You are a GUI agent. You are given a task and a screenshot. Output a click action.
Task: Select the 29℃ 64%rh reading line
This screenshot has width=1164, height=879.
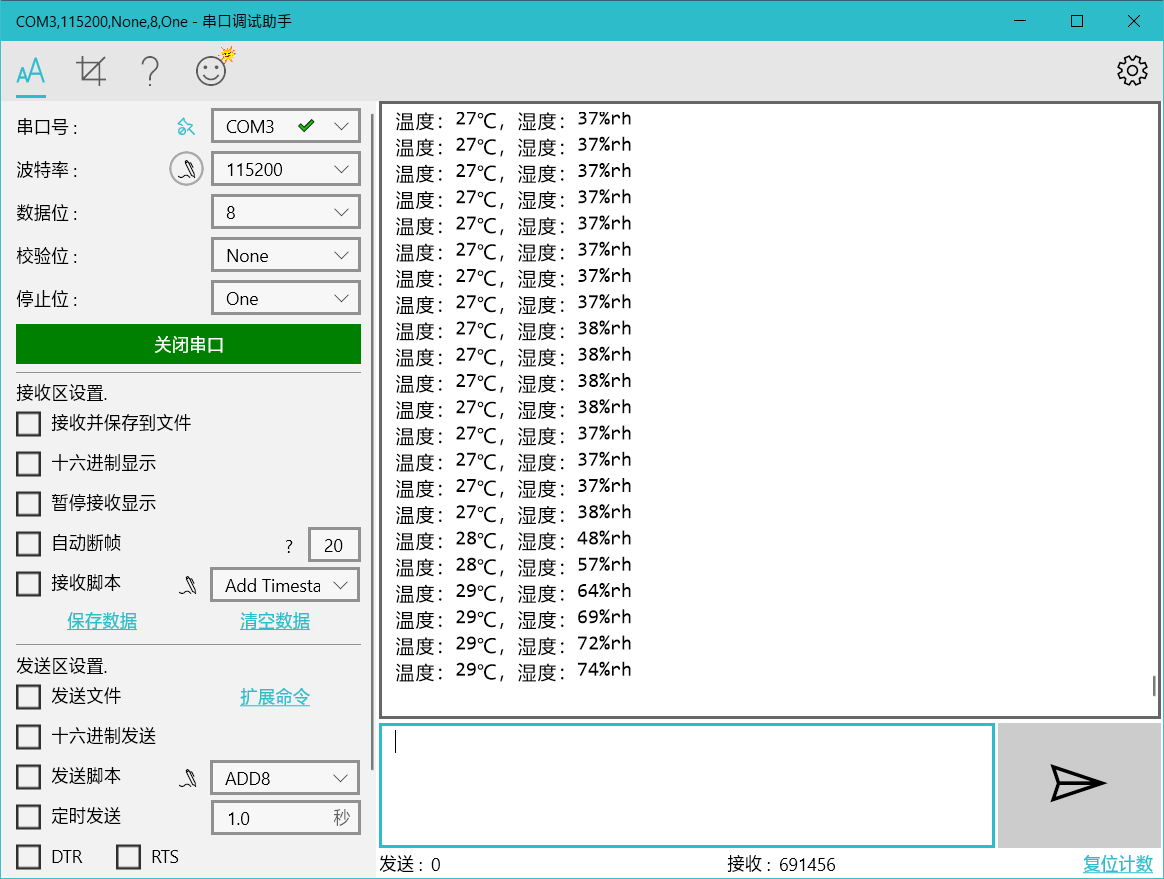pyautogui.click(x=513, y=592)
